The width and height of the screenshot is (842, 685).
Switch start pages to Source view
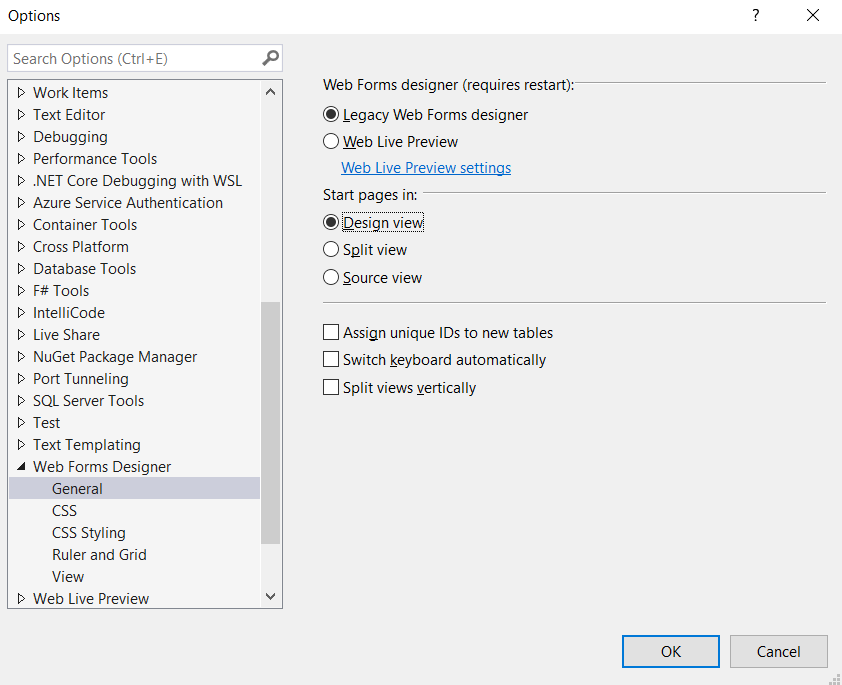[331, 277]
